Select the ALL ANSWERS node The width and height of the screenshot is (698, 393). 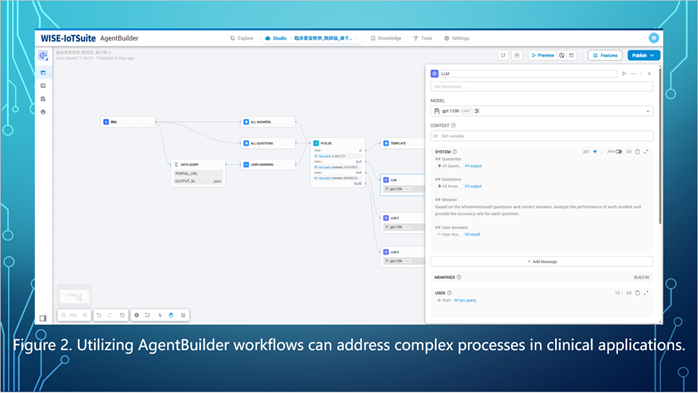coord(268,122)
